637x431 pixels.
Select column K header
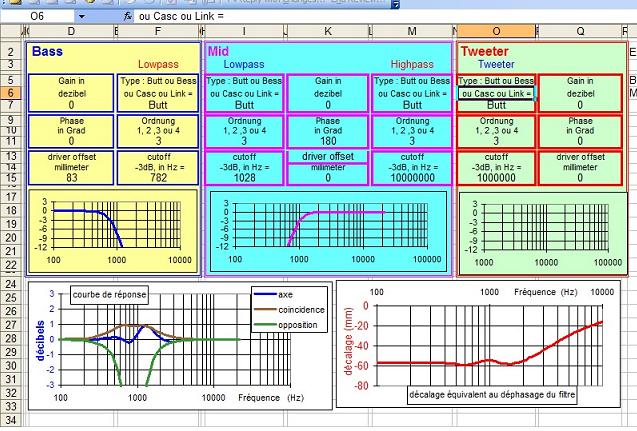coord(328,31)
